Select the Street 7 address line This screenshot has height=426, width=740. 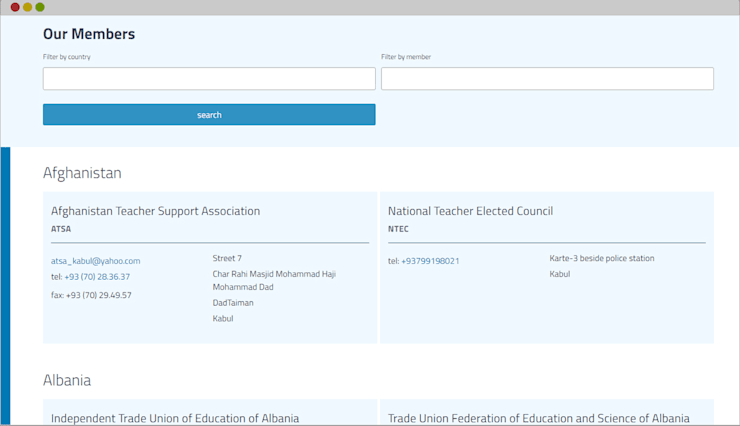click(227, 258)
